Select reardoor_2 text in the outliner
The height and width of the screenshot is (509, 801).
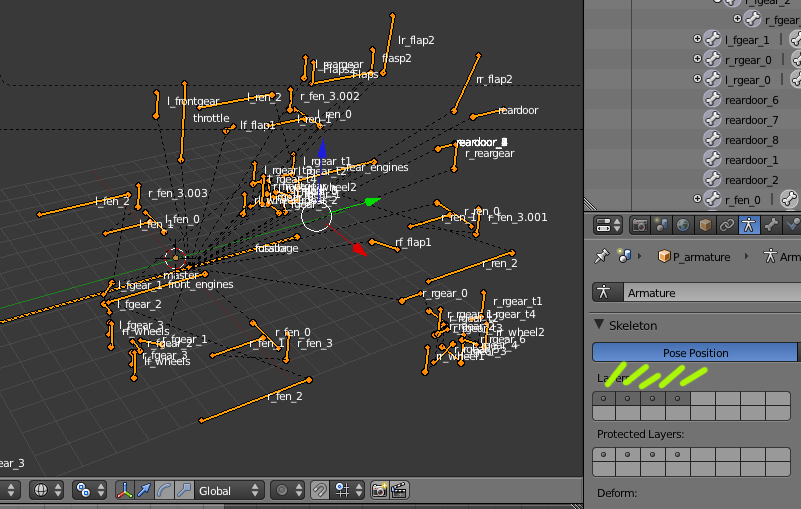tap(751, 180)
